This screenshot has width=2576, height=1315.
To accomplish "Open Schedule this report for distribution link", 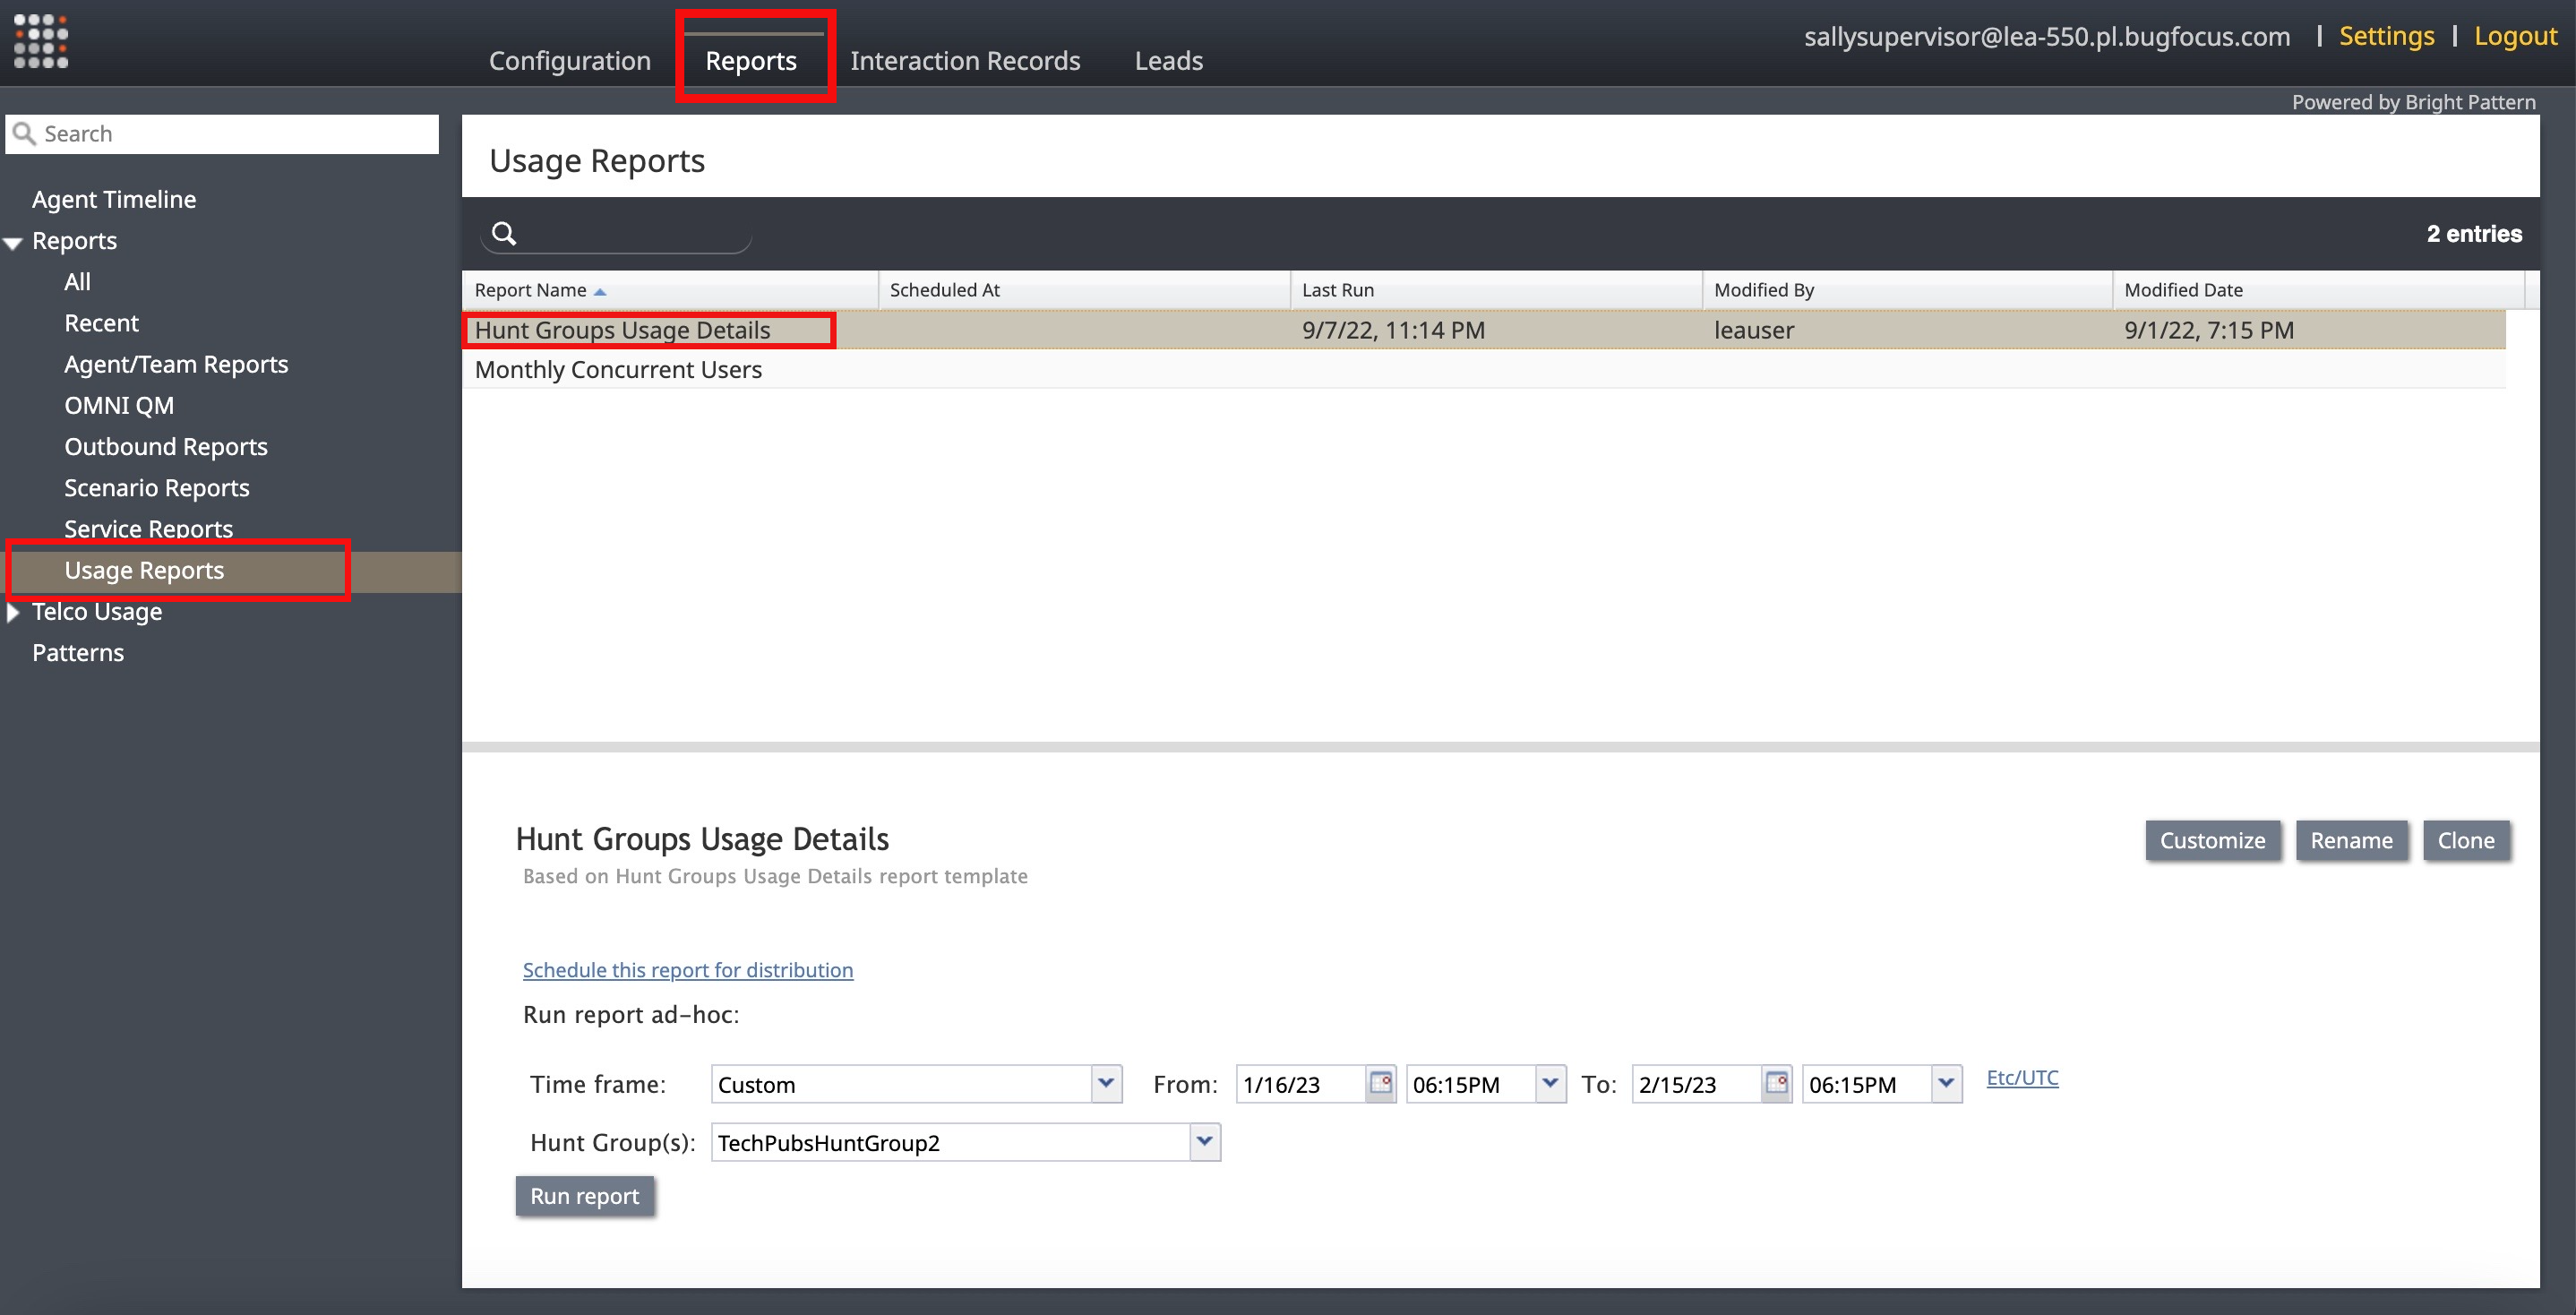I will [x=688, y=970].
